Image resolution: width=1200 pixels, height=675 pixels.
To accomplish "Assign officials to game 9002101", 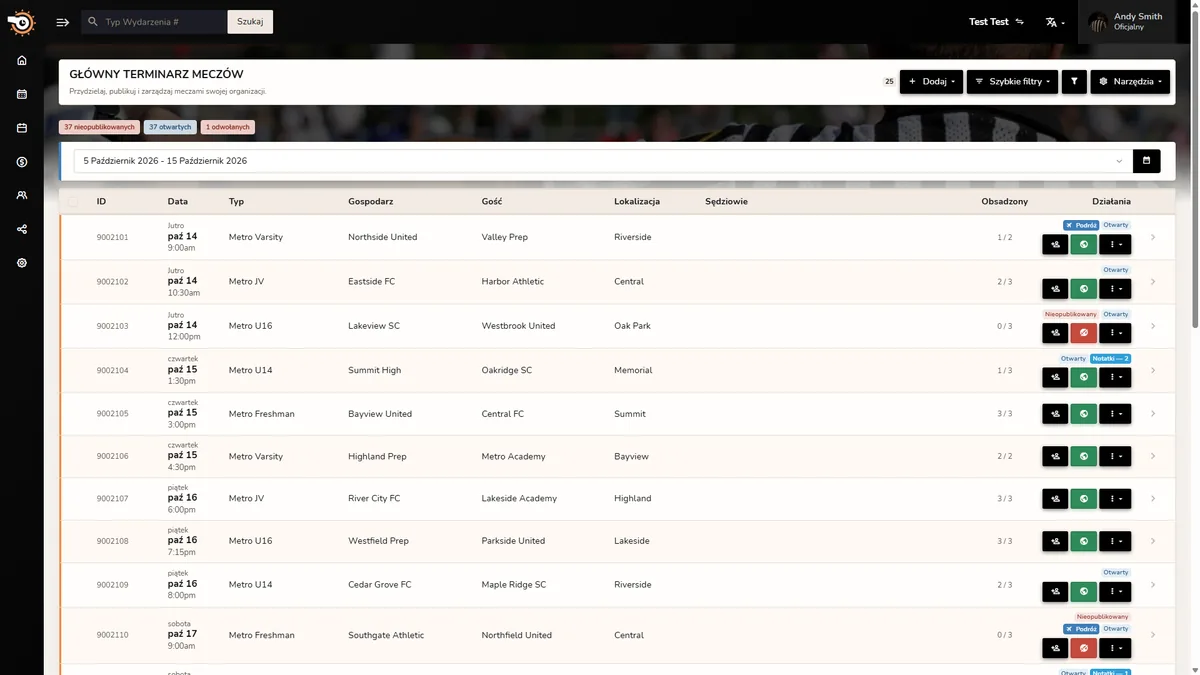I will point(1055,244).
